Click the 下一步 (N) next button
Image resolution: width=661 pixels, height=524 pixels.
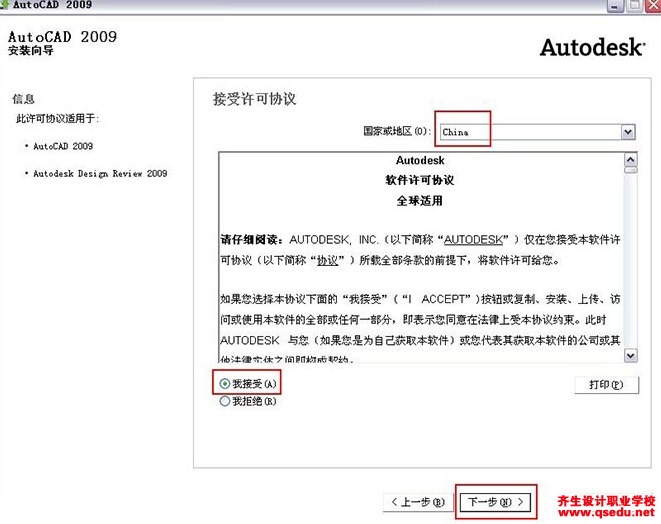(495, 502)
